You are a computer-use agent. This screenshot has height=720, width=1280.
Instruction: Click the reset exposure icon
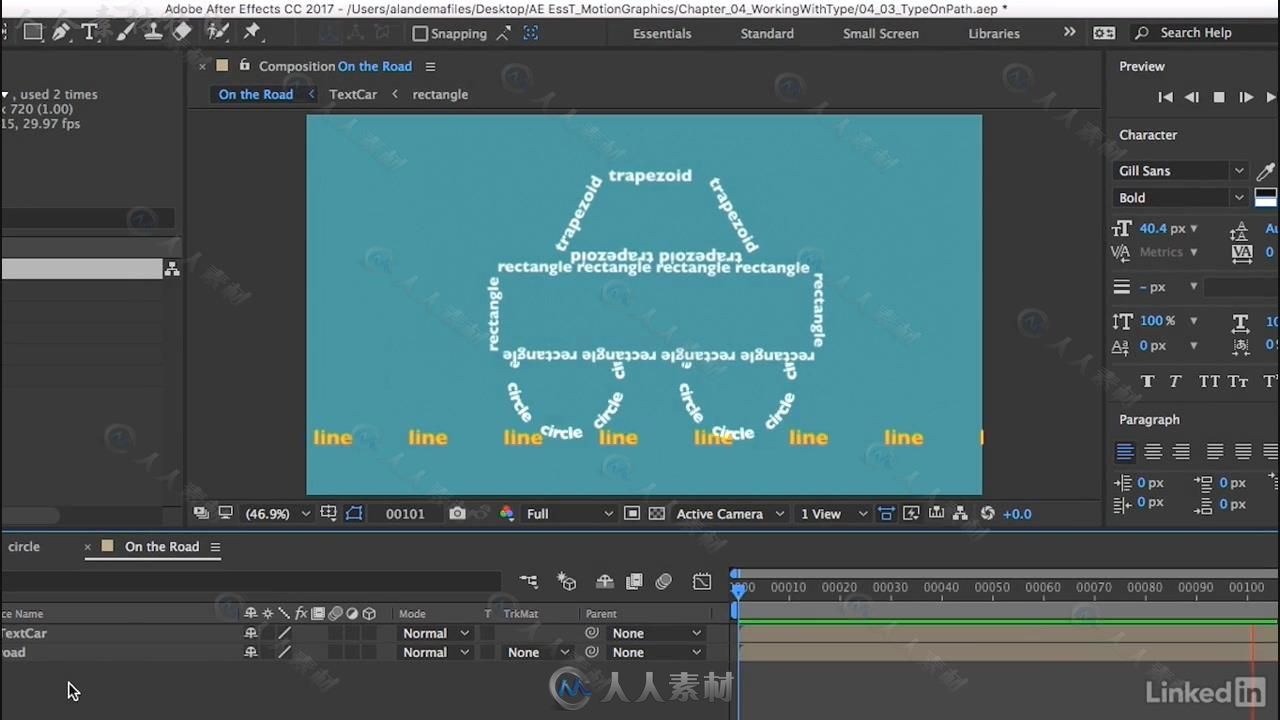(988, 513)
